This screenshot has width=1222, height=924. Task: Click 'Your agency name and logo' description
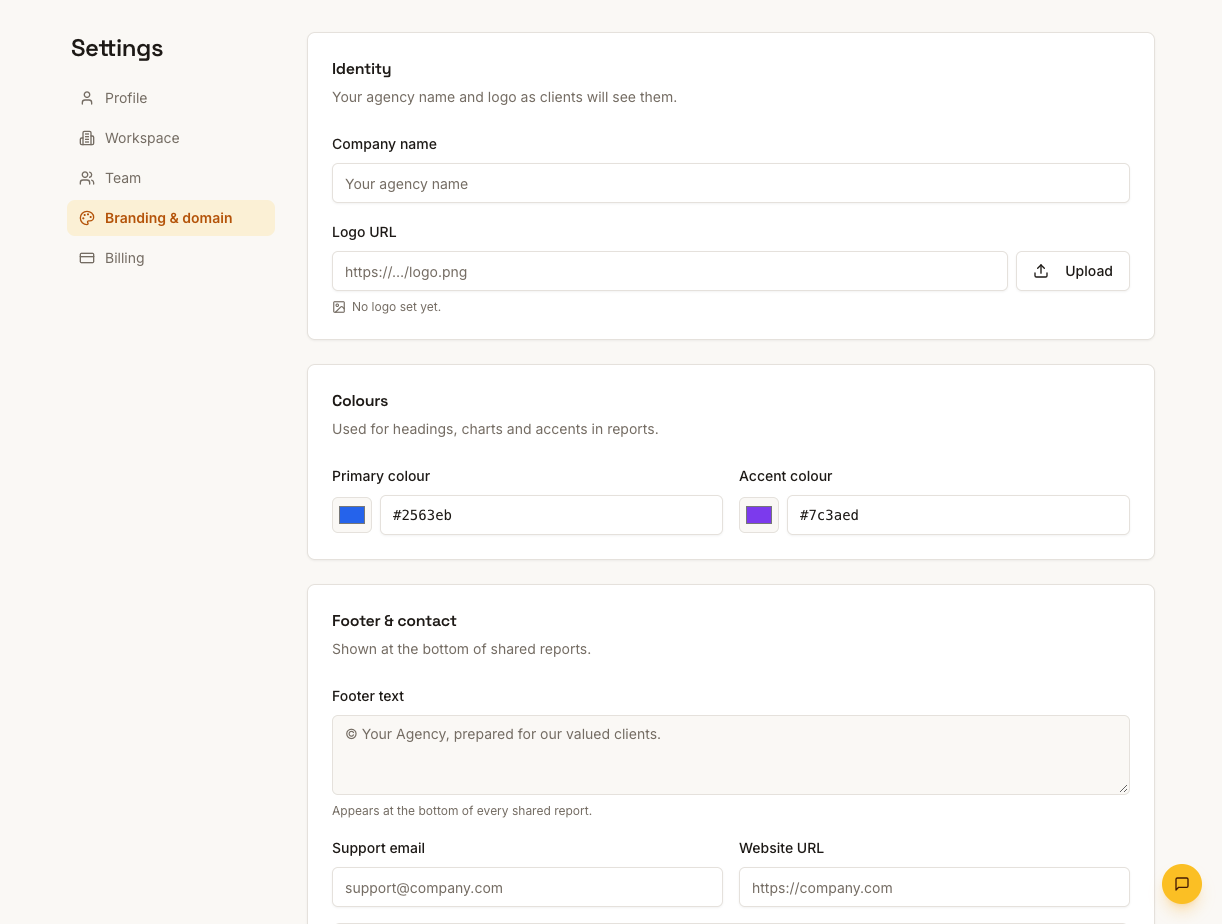click(x=504, y=97)
